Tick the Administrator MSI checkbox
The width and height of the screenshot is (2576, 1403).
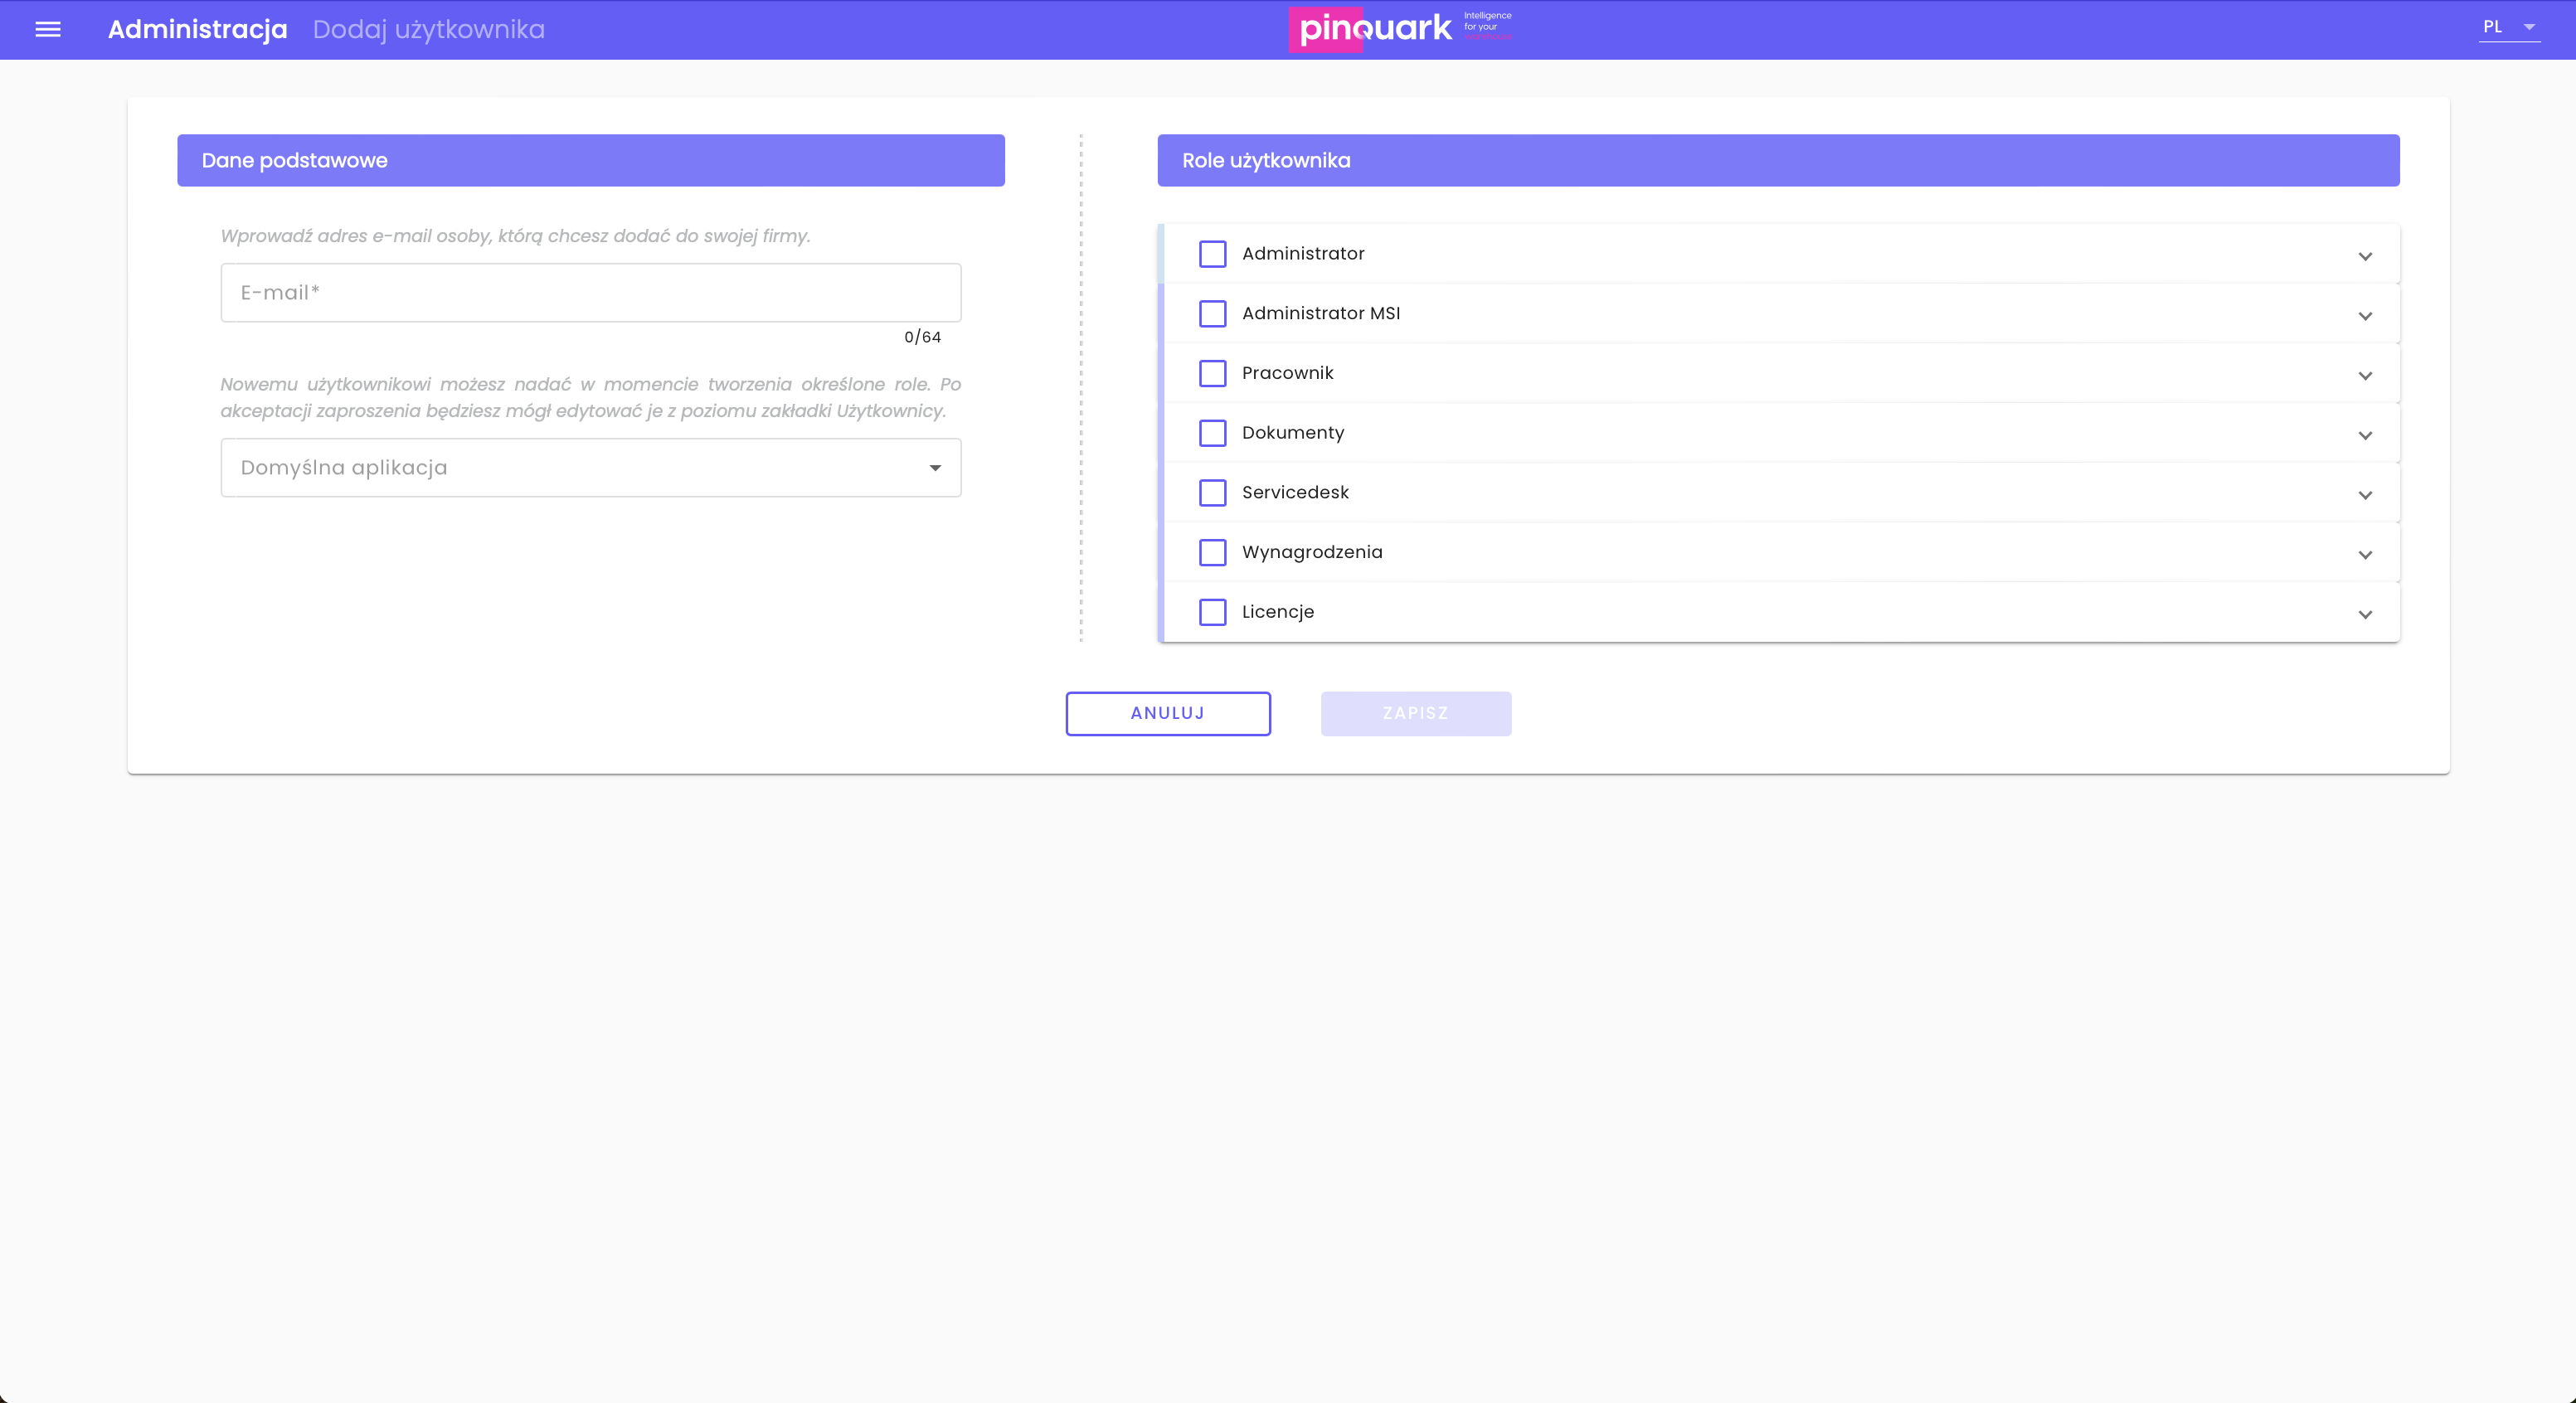[1213, 314]
